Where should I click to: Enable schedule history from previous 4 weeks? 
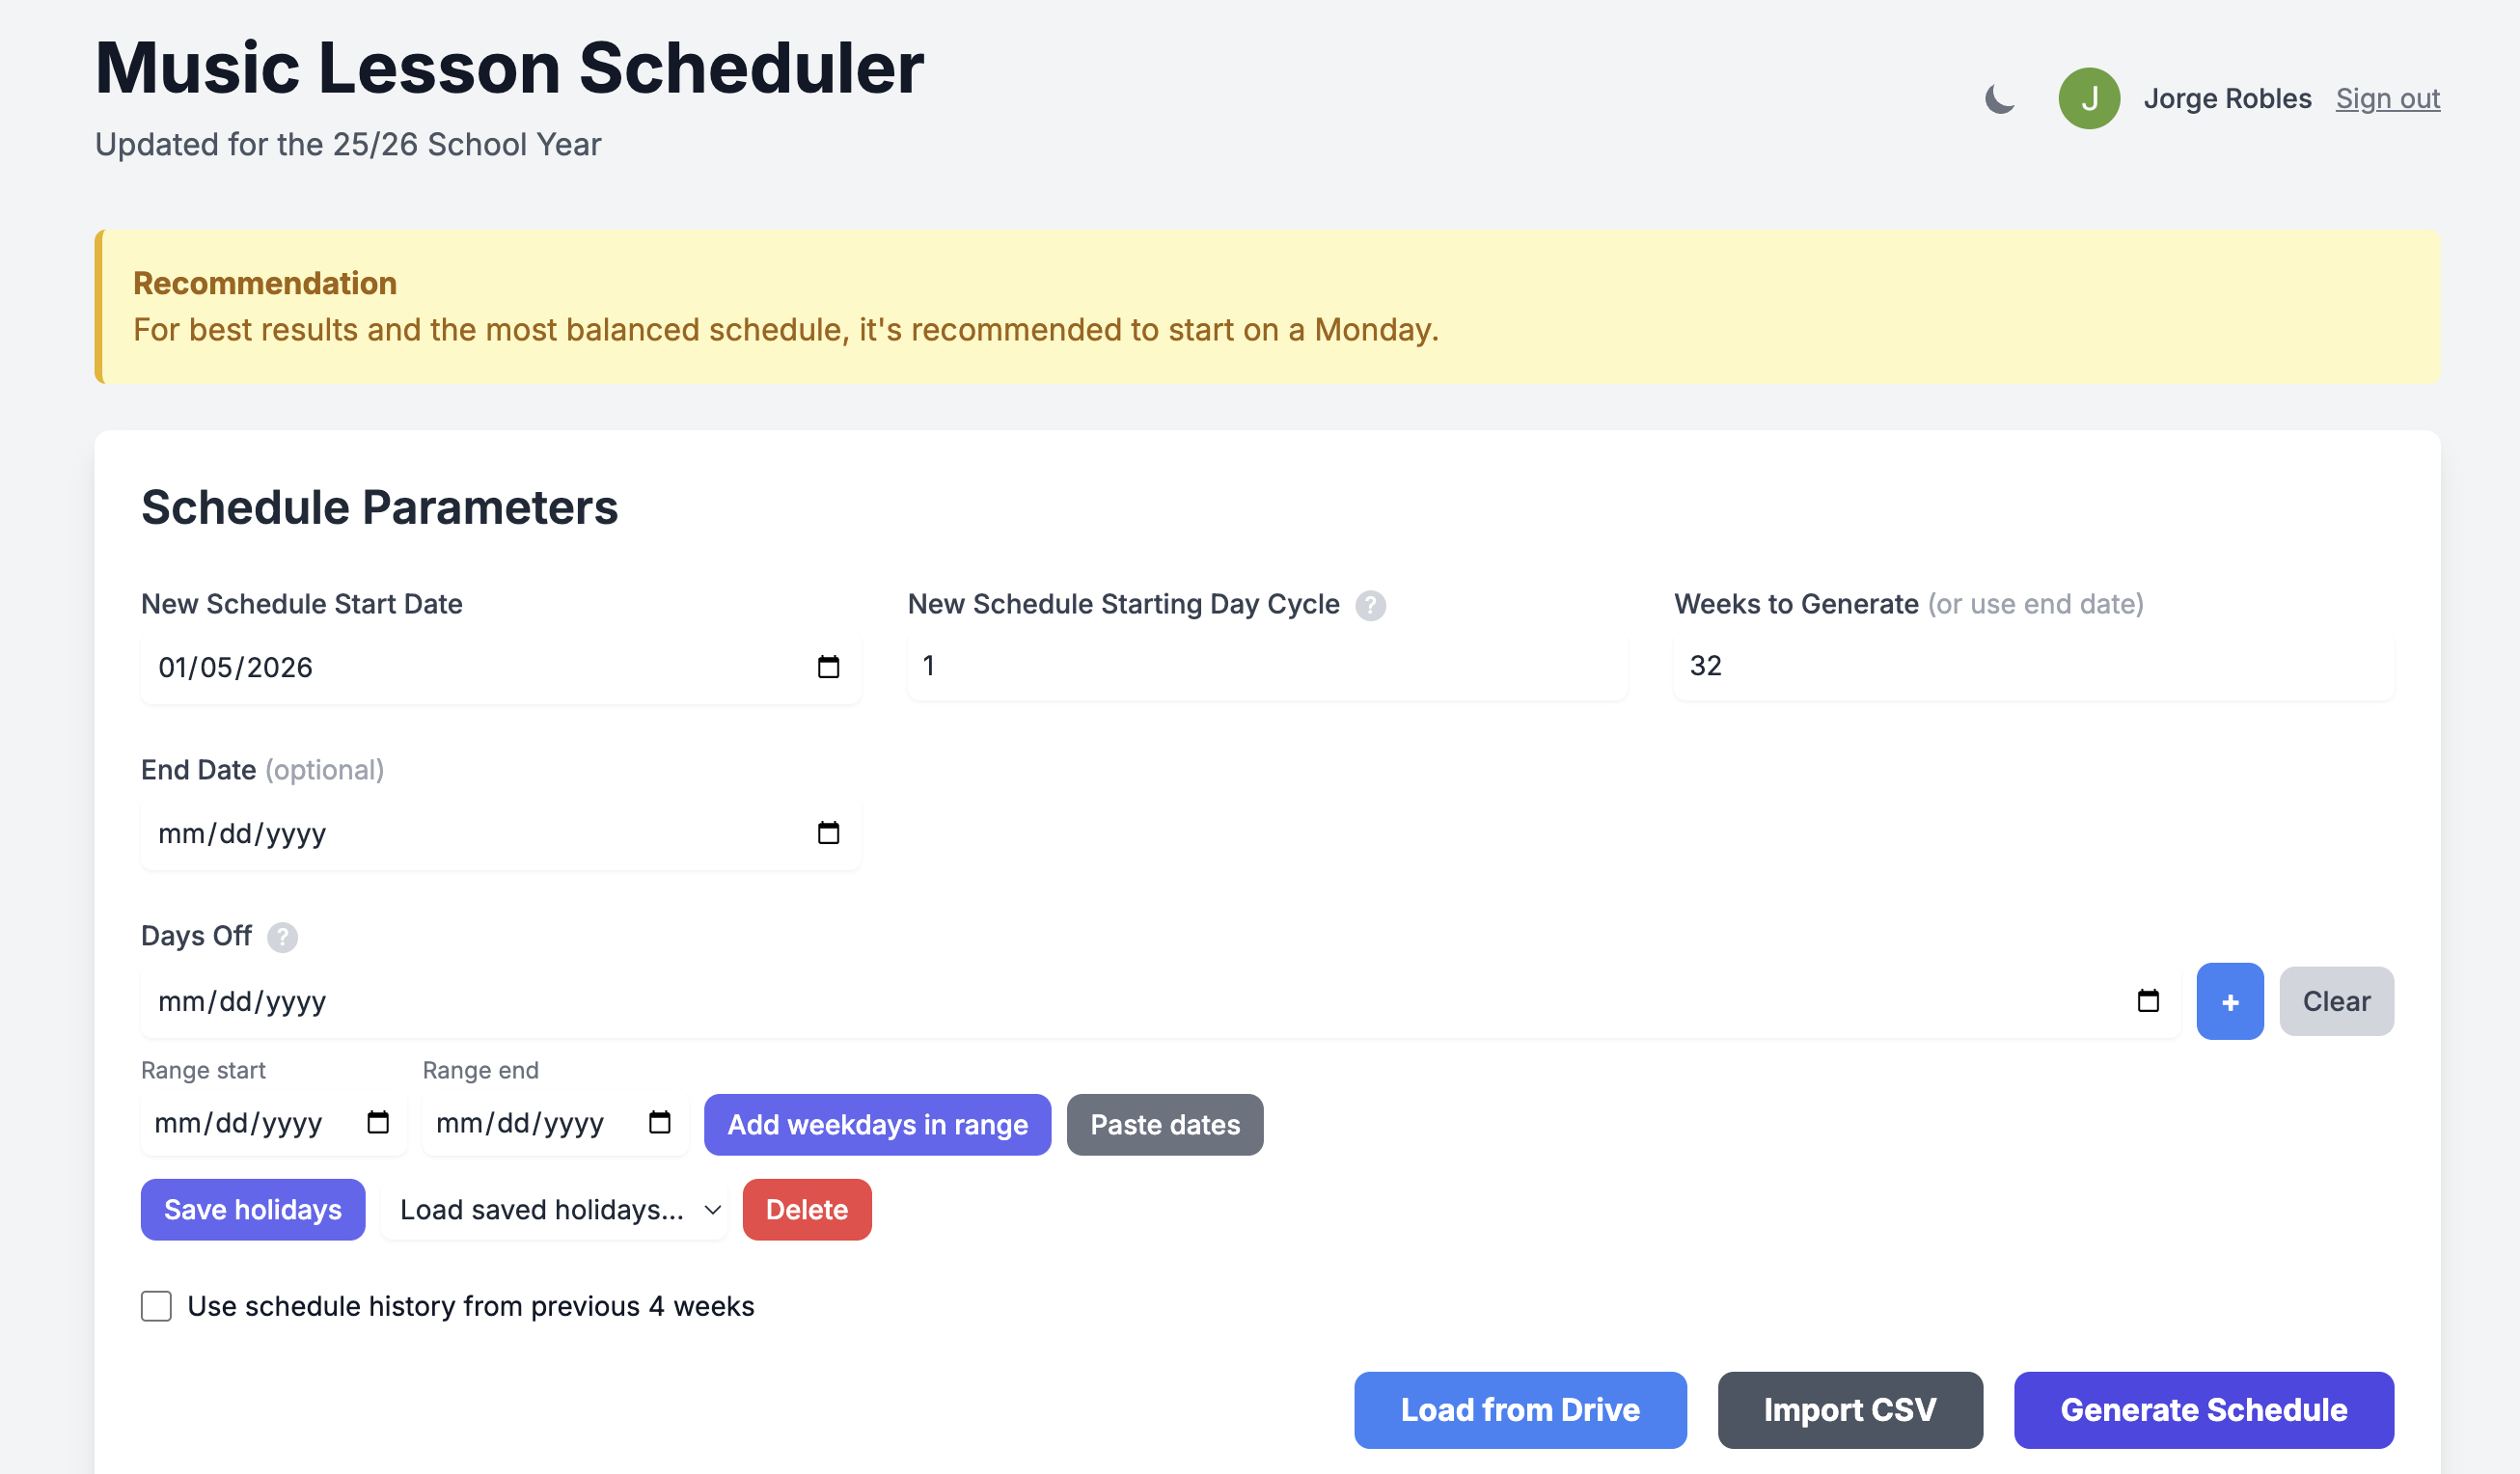156,1306
